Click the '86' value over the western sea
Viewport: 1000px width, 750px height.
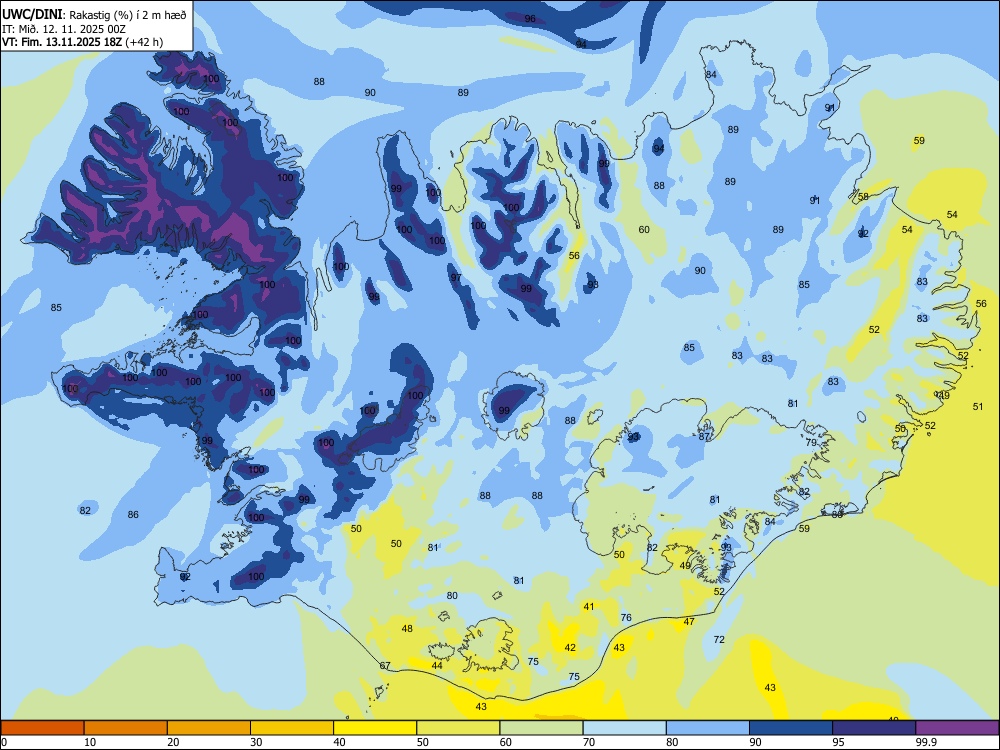[133, 515]
